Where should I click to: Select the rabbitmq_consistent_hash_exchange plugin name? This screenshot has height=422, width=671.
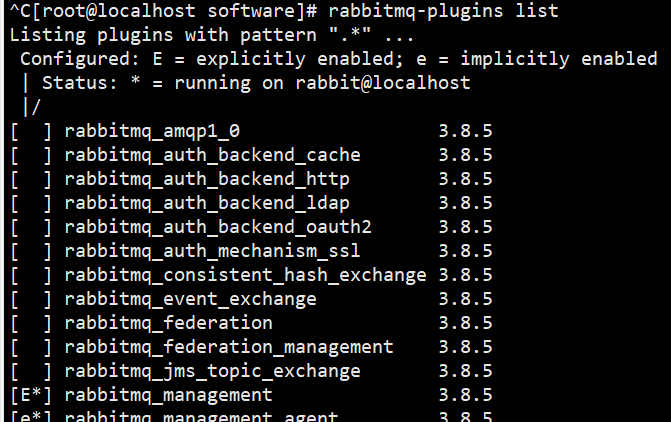tap(245, 275)
